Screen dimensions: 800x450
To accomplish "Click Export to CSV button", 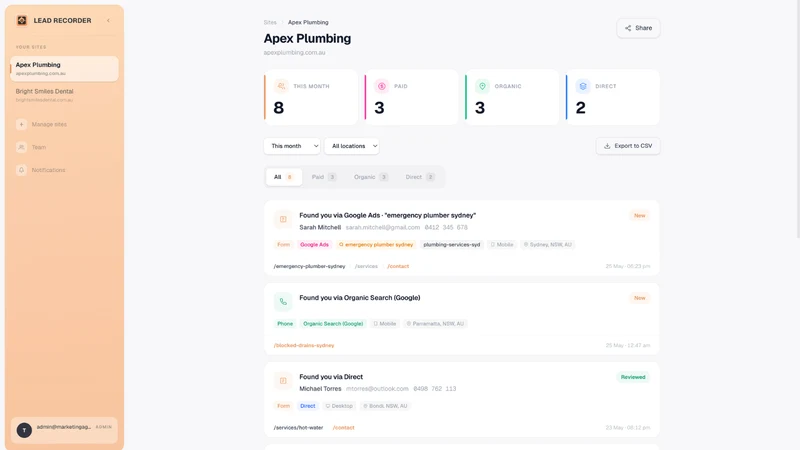I will coord(628,146).
